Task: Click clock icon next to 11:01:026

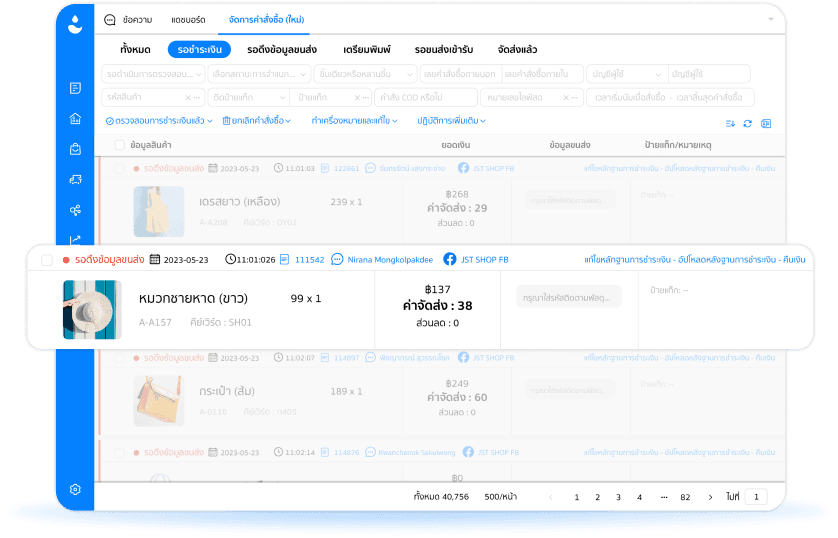Action: [x=230, y=259]
